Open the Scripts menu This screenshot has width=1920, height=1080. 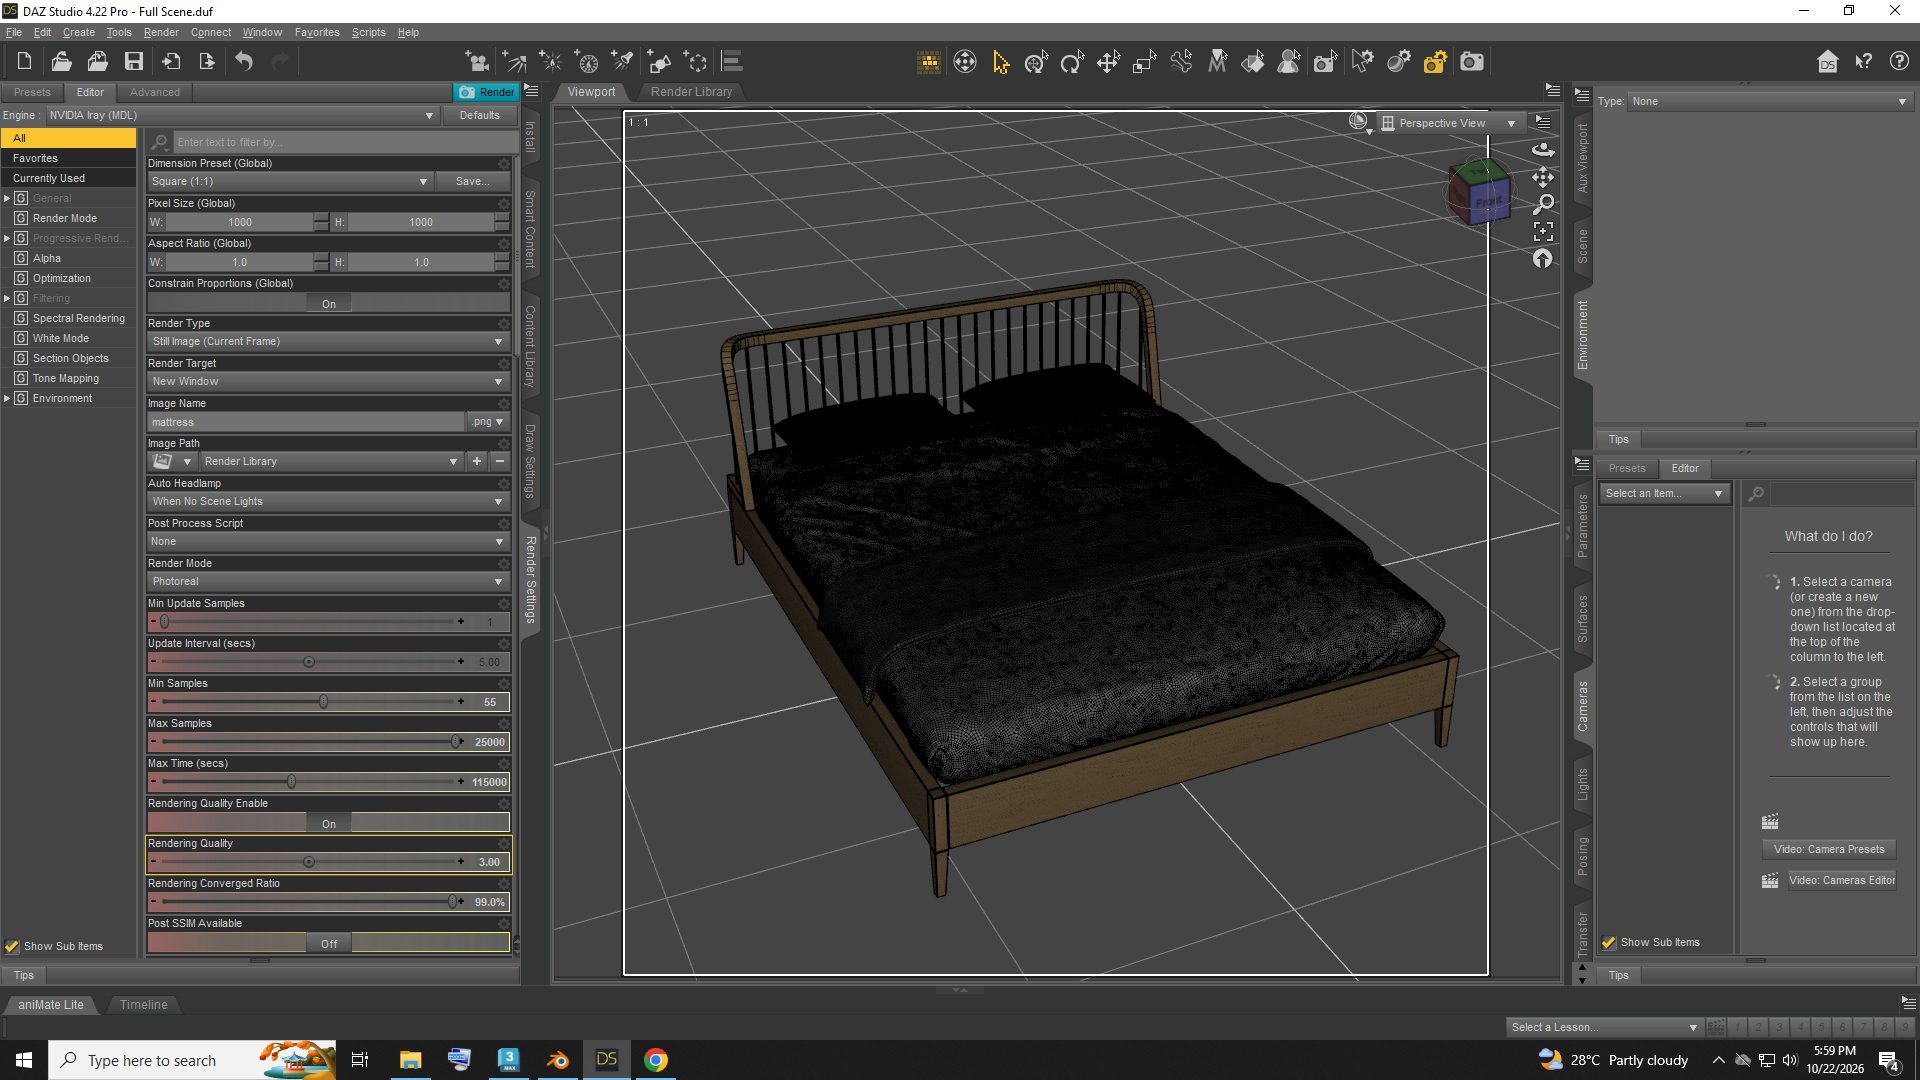368,32
